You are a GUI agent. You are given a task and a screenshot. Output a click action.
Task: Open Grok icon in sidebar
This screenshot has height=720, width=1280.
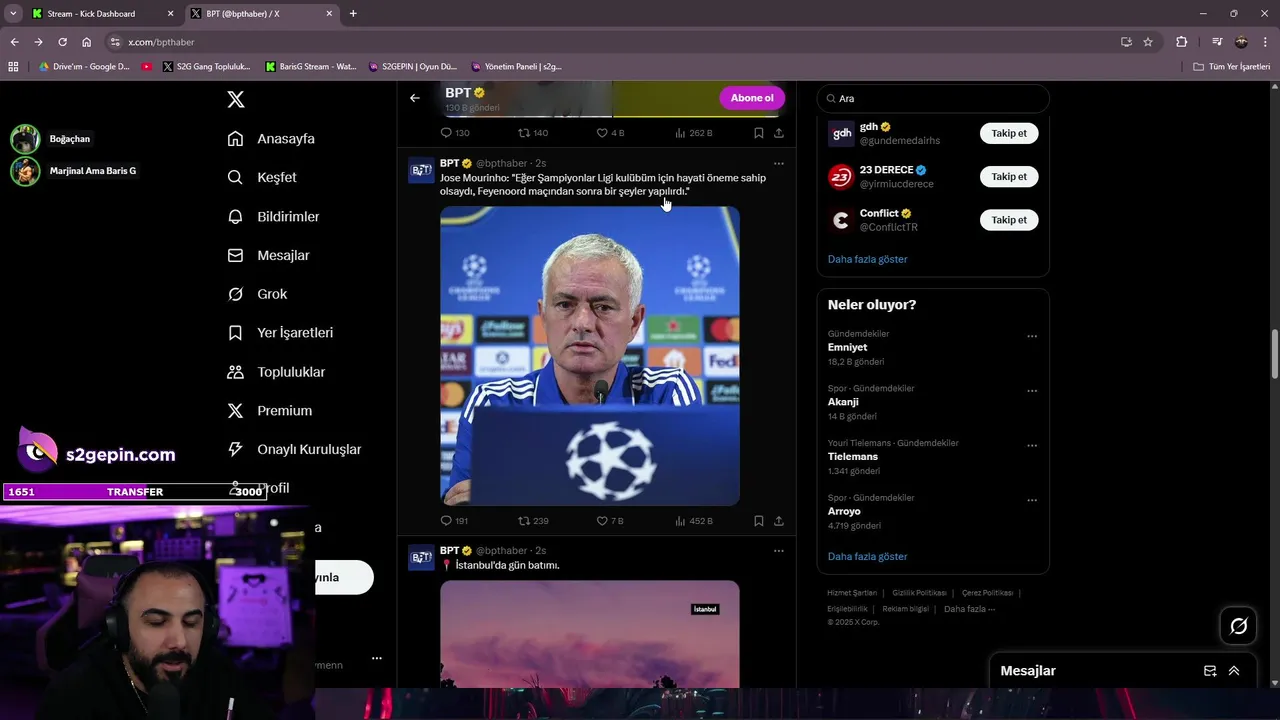click(235, 294)
